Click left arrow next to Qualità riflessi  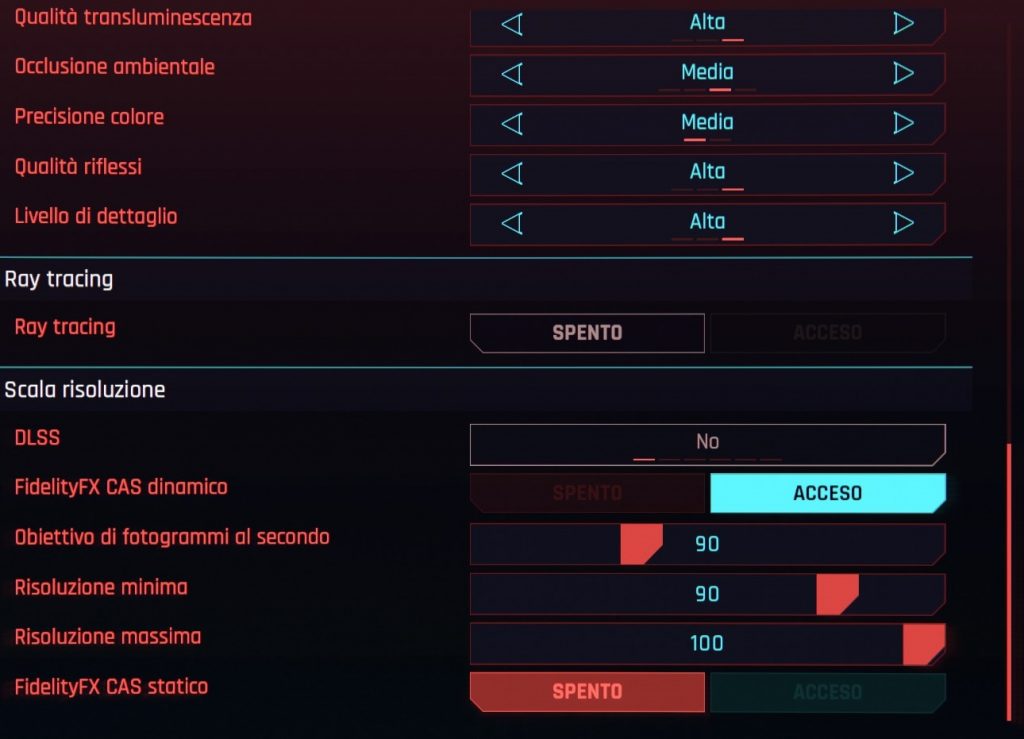pos(512,173)
